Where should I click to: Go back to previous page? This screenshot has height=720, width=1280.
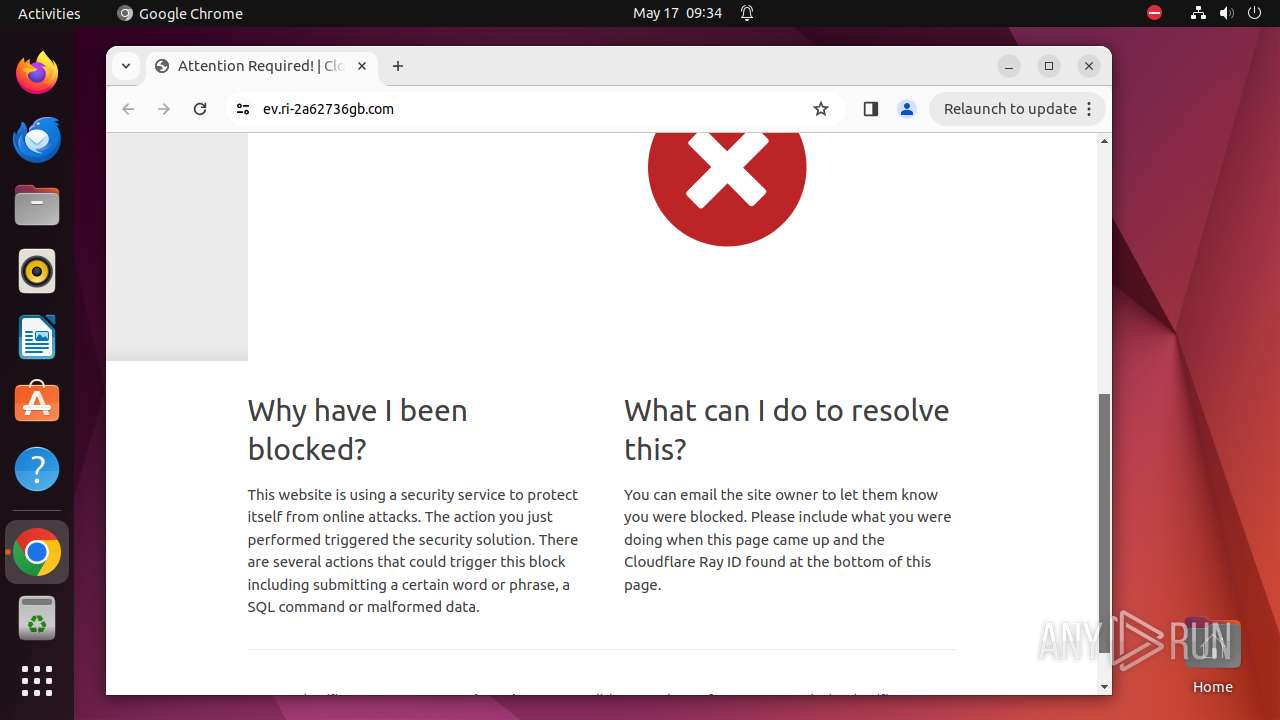[128, 109]
